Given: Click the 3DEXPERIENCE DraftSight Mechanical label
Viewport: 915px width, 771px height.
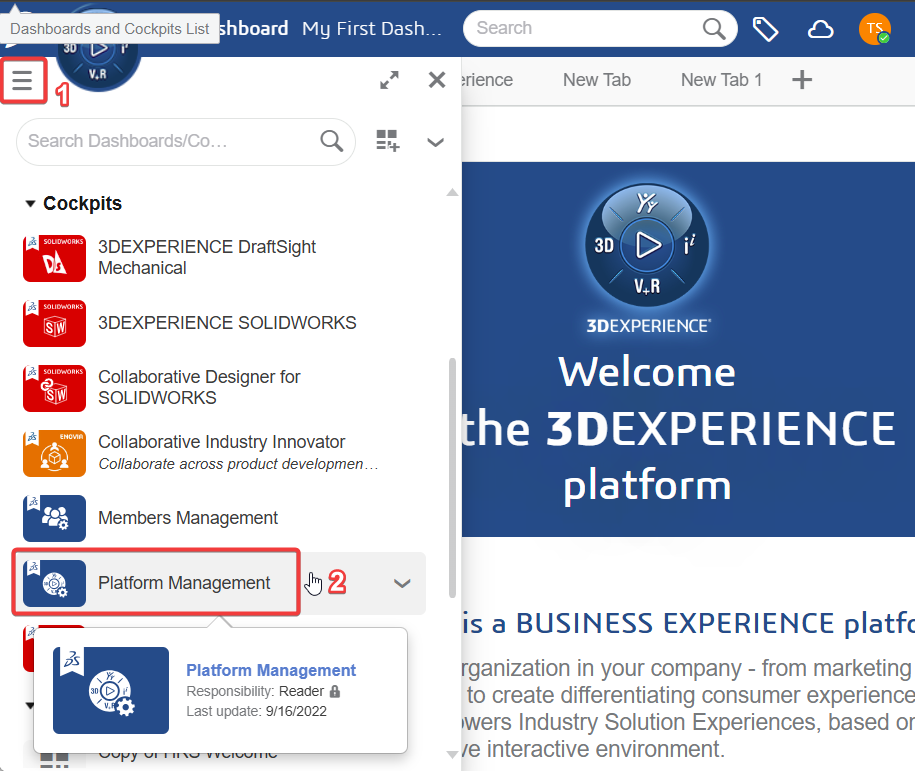Looking at the screenshot, I should (207, 257).
